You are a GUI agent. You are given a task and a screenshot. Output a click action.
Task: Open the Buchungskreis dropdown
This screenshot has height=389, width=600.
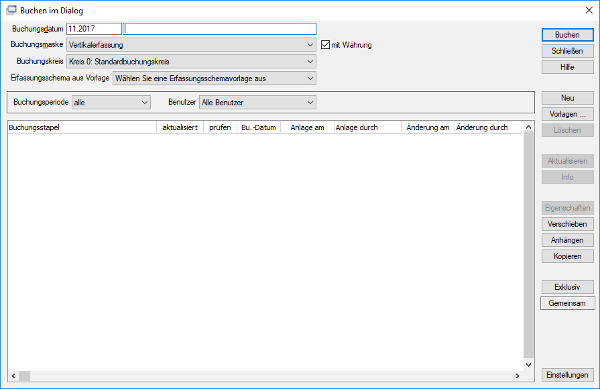pyautogui.click(x=191, y=61)
